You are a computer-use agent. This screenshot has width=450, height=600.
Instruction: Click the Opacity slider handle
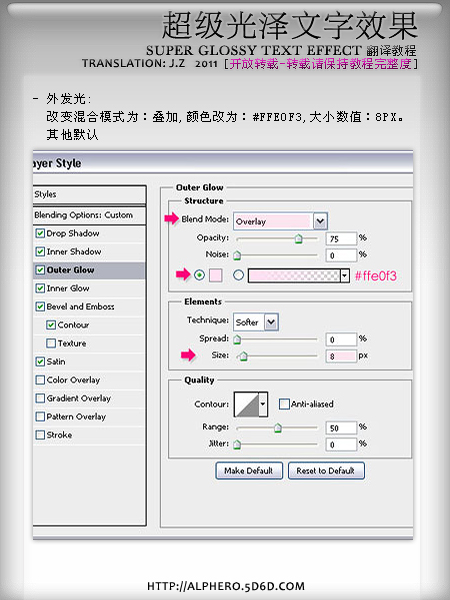coord(298,239)
